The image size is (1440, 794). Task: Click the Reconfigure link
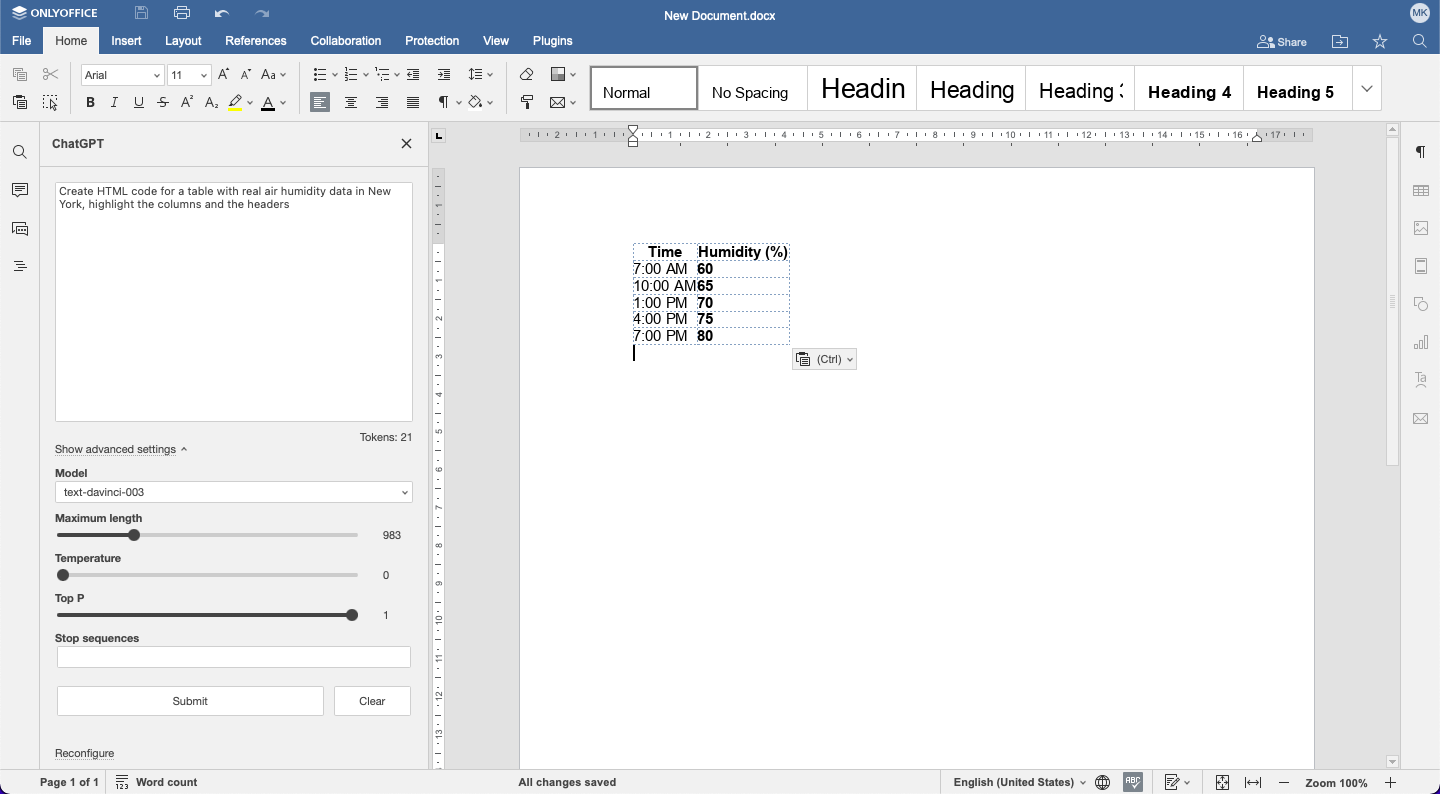pos(85,753)
